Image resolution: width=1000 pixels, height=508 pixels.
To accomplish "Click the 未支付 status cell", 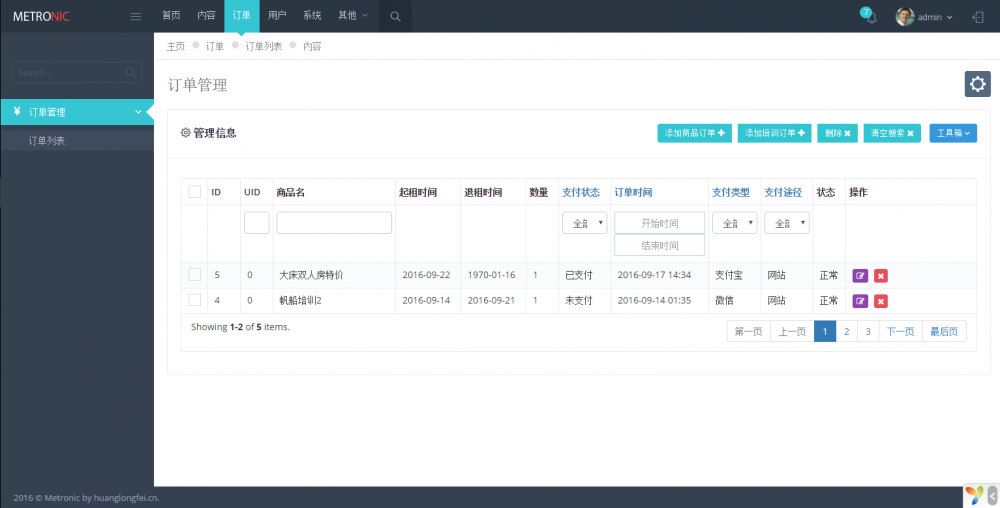I will click(x=579, y=300).
